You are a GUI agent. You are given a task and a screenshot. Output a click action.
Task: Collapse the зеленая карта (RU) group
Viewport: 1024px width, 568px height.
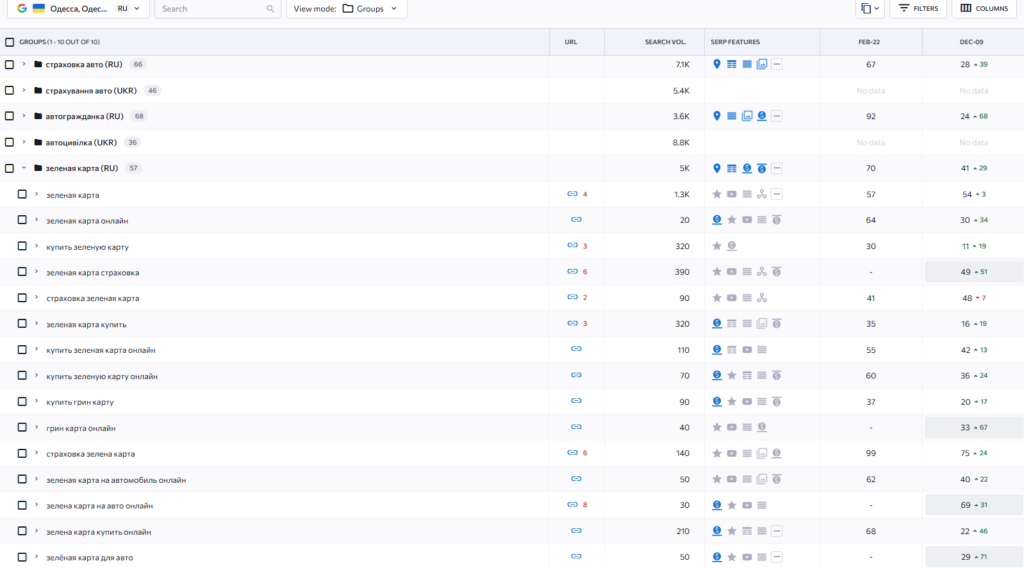pos(24,168)
